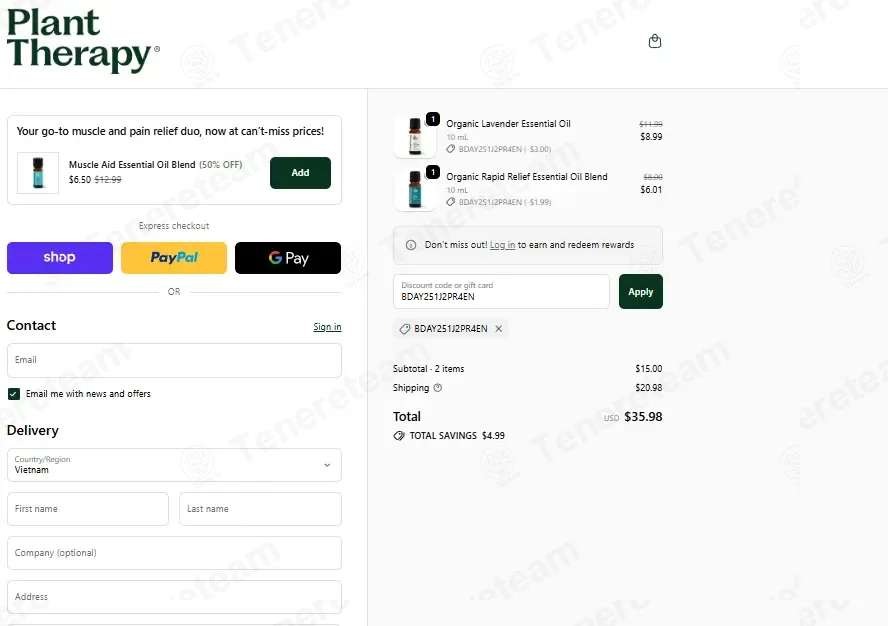Focus the Company (optional) field
This screenshot has width=888, height=626.
tap(174, 553)
